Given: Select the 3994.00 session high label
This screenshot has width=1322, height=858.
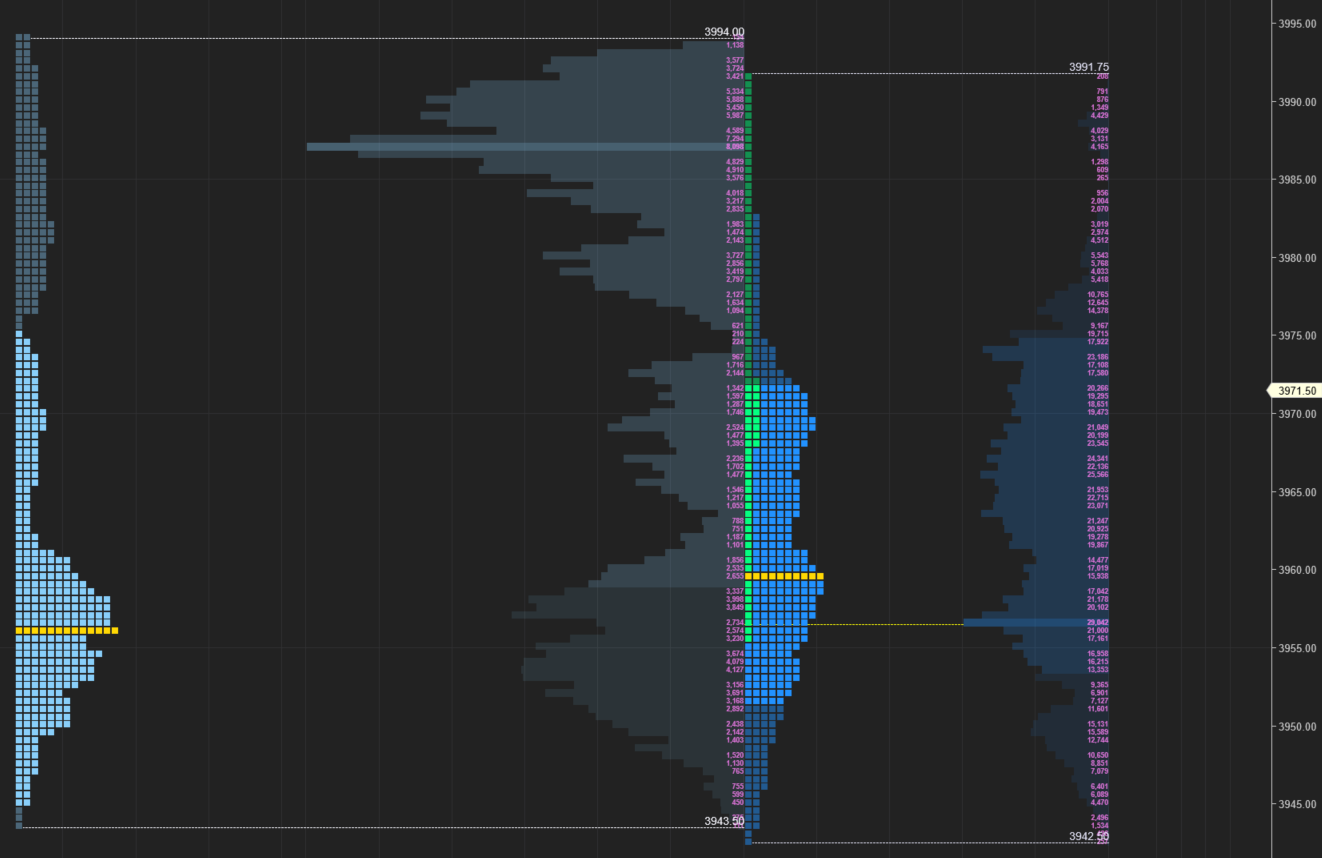Looking at the screenshot, I should click(x=724, y=32).
